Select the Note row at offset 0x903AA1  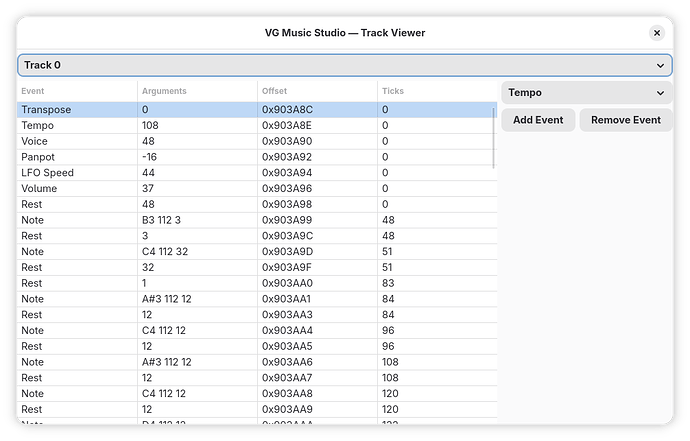tap(257, 299)
